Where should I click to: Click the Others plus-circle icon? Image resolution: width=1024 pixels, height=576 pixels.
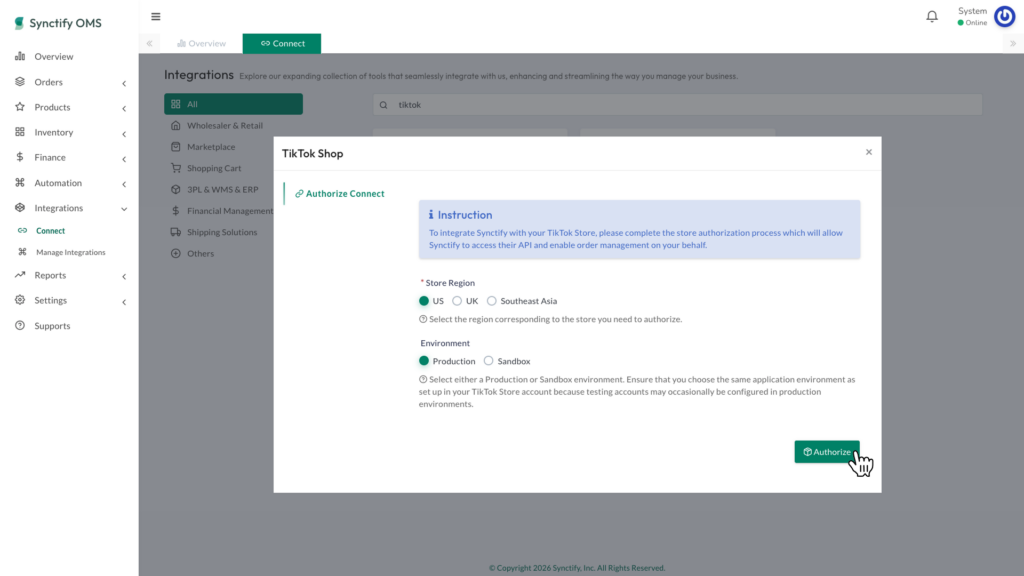tap(176, 253)
